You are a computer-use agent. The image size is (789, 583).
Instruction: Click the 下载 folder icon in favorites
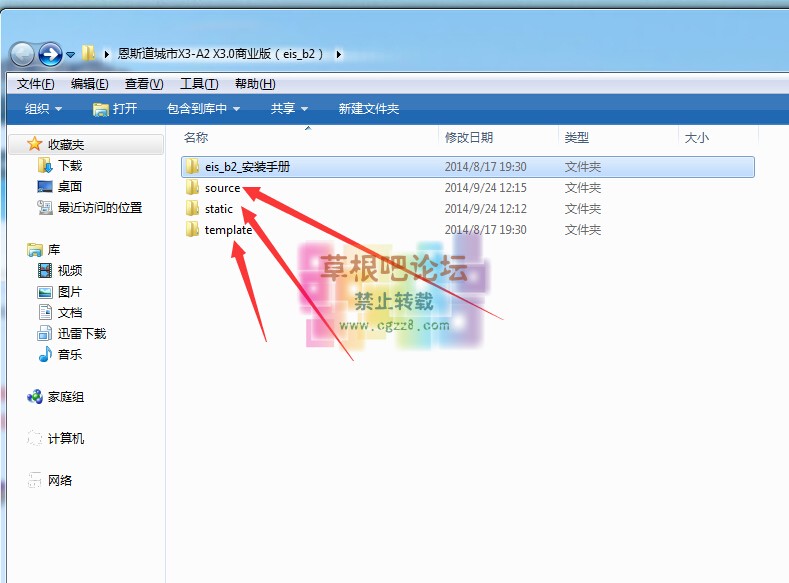pos(45,165)
